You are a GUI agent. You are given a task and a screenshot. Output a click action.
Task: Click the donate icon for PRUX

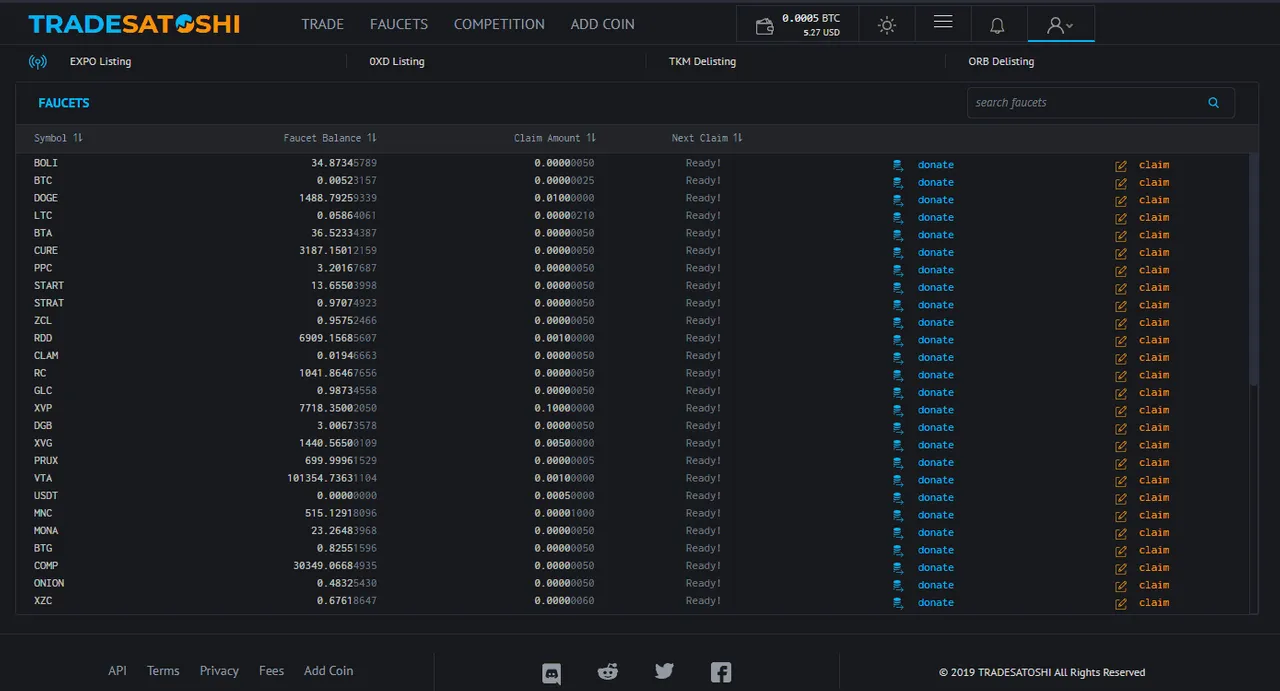[x=898, y=463]
